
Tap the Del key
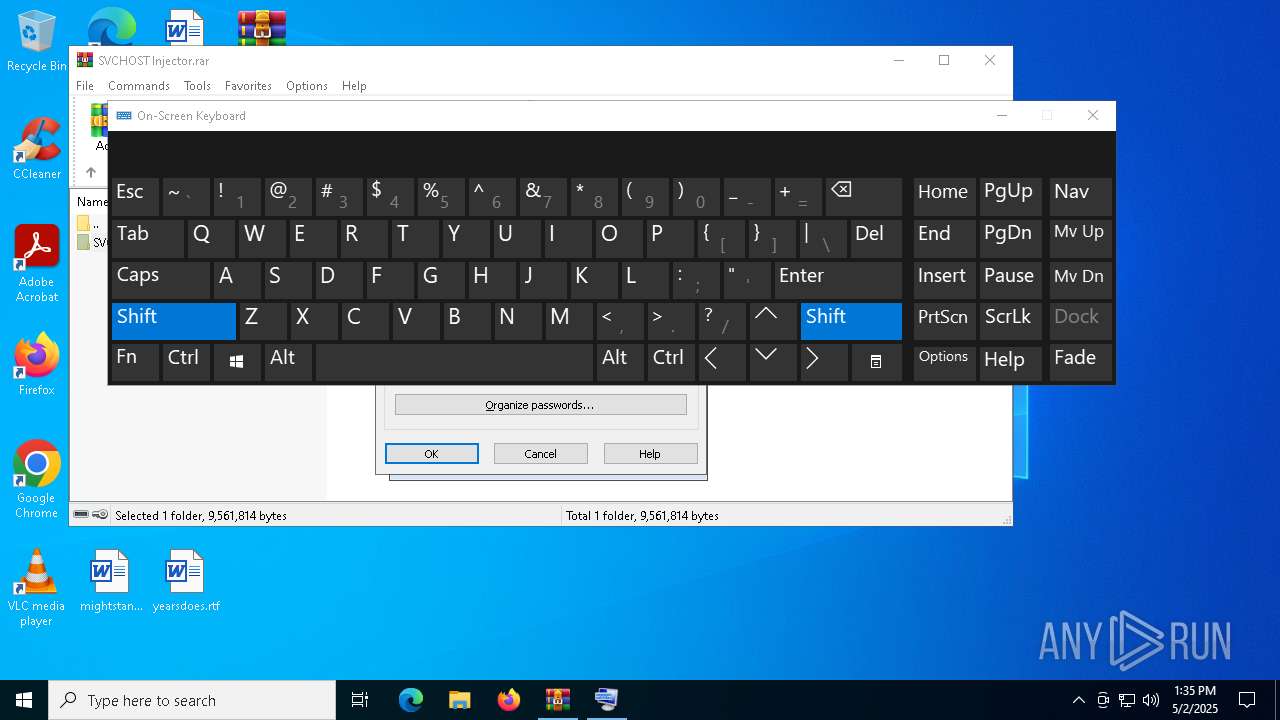pos(876,239)
